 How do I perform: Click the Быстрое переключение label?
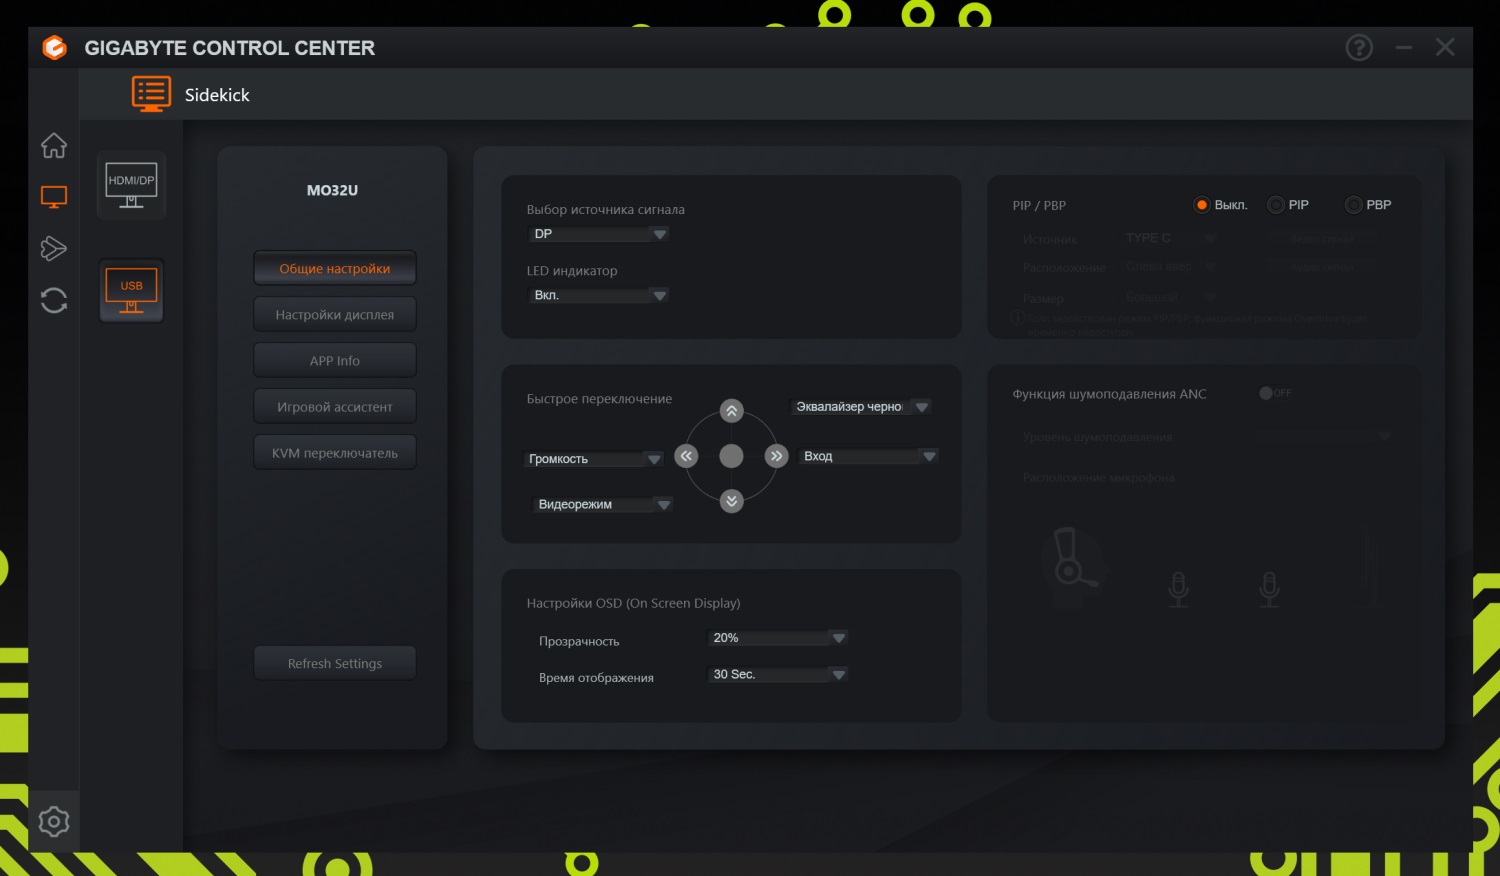point(599,399)
